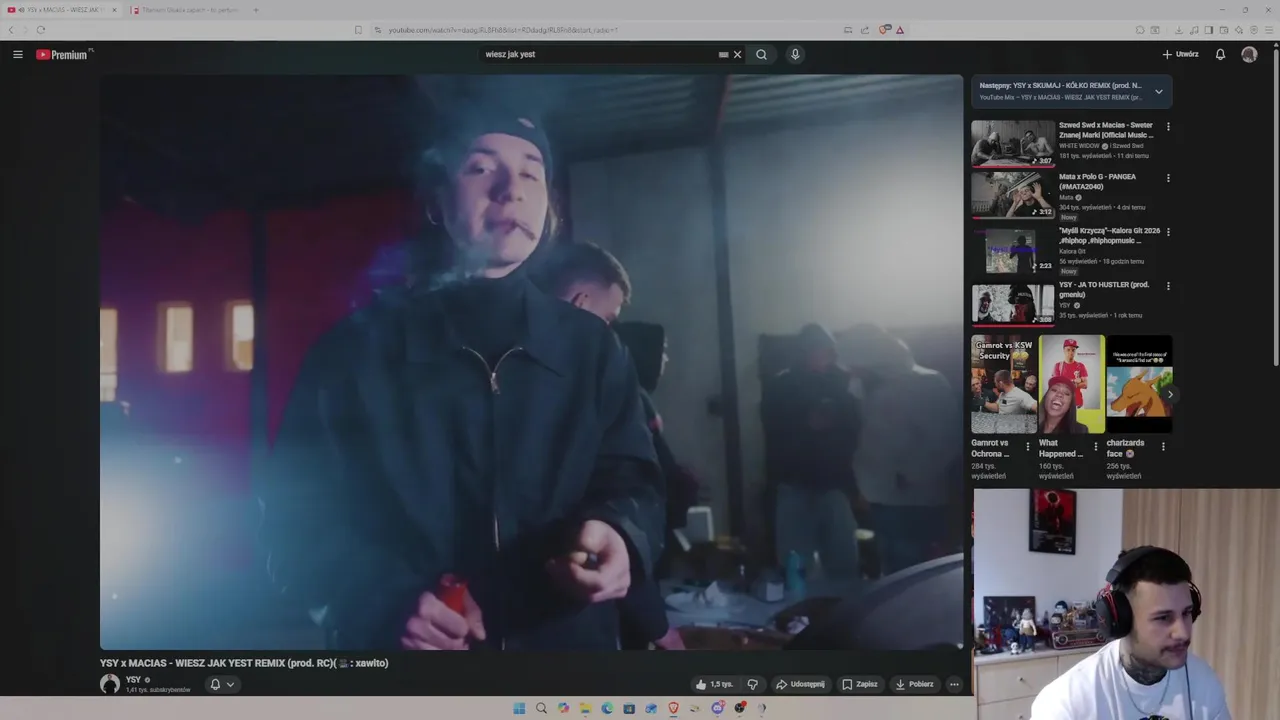The height and width of the screenshot is (720, 1280).
Task: Open options for Mata x Polo G PANGEA
Action: tap(1168, 179)
